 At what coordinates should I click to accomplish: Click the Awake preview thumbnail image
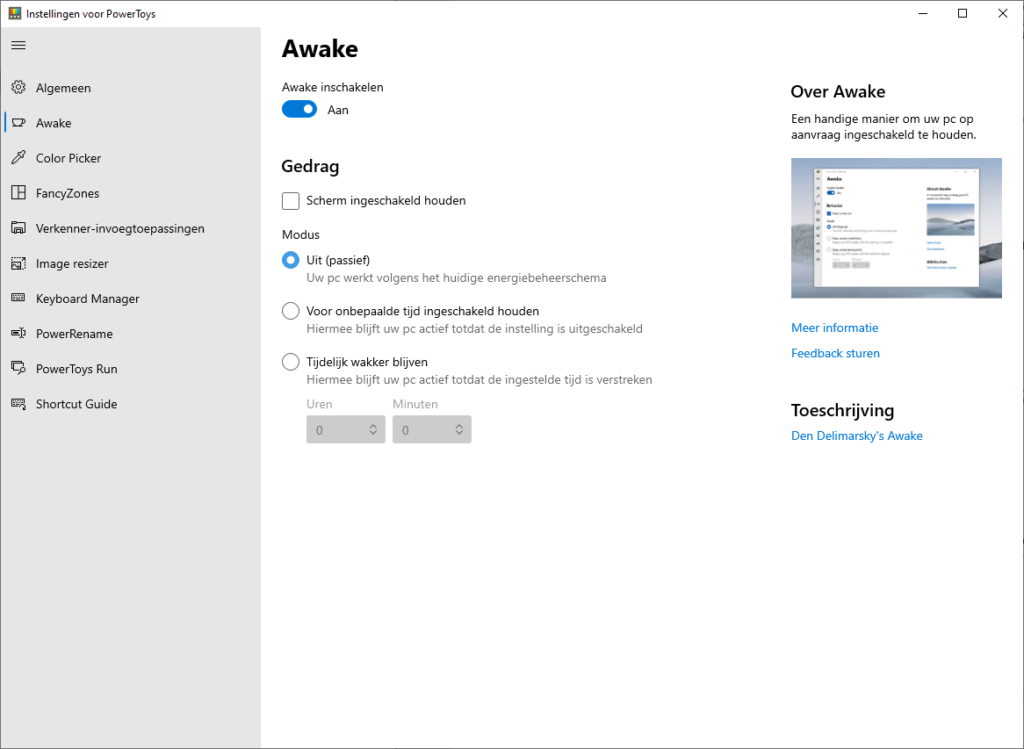point(896,228)
